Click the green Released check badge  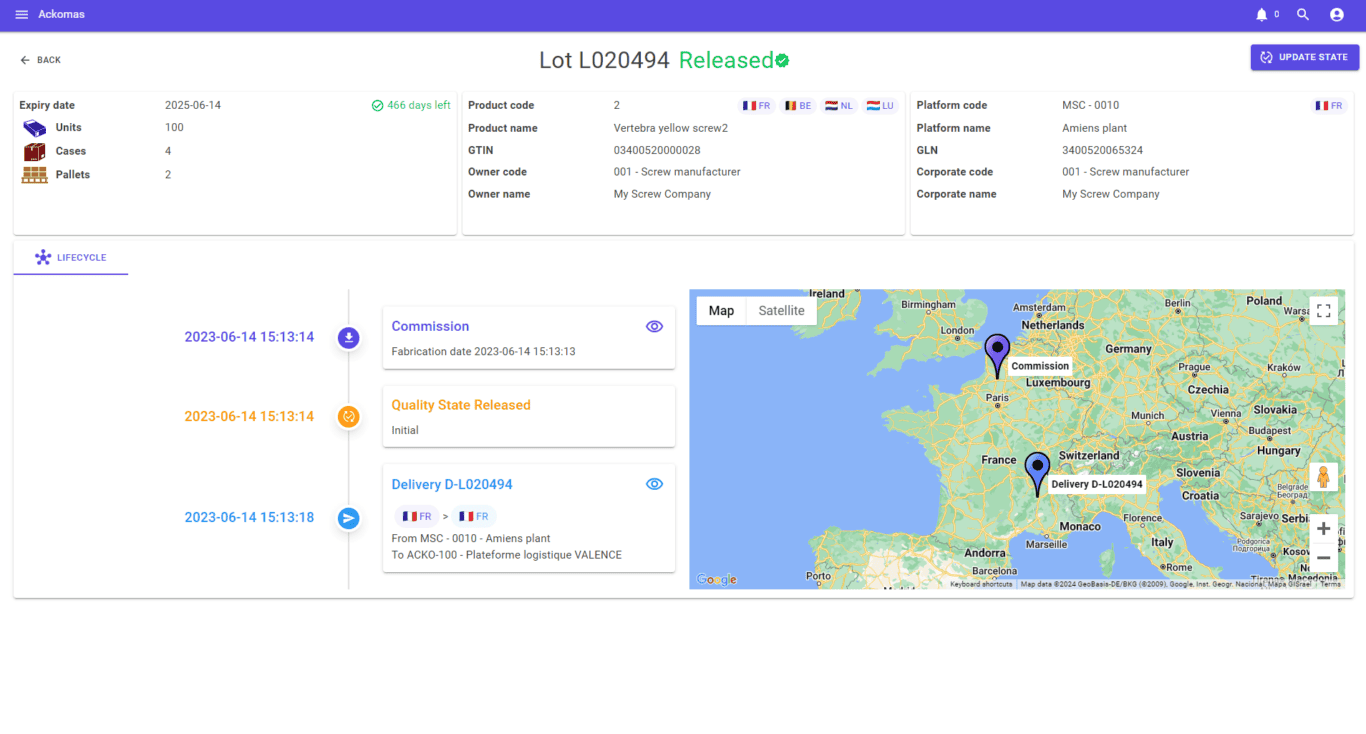(782, 60)
